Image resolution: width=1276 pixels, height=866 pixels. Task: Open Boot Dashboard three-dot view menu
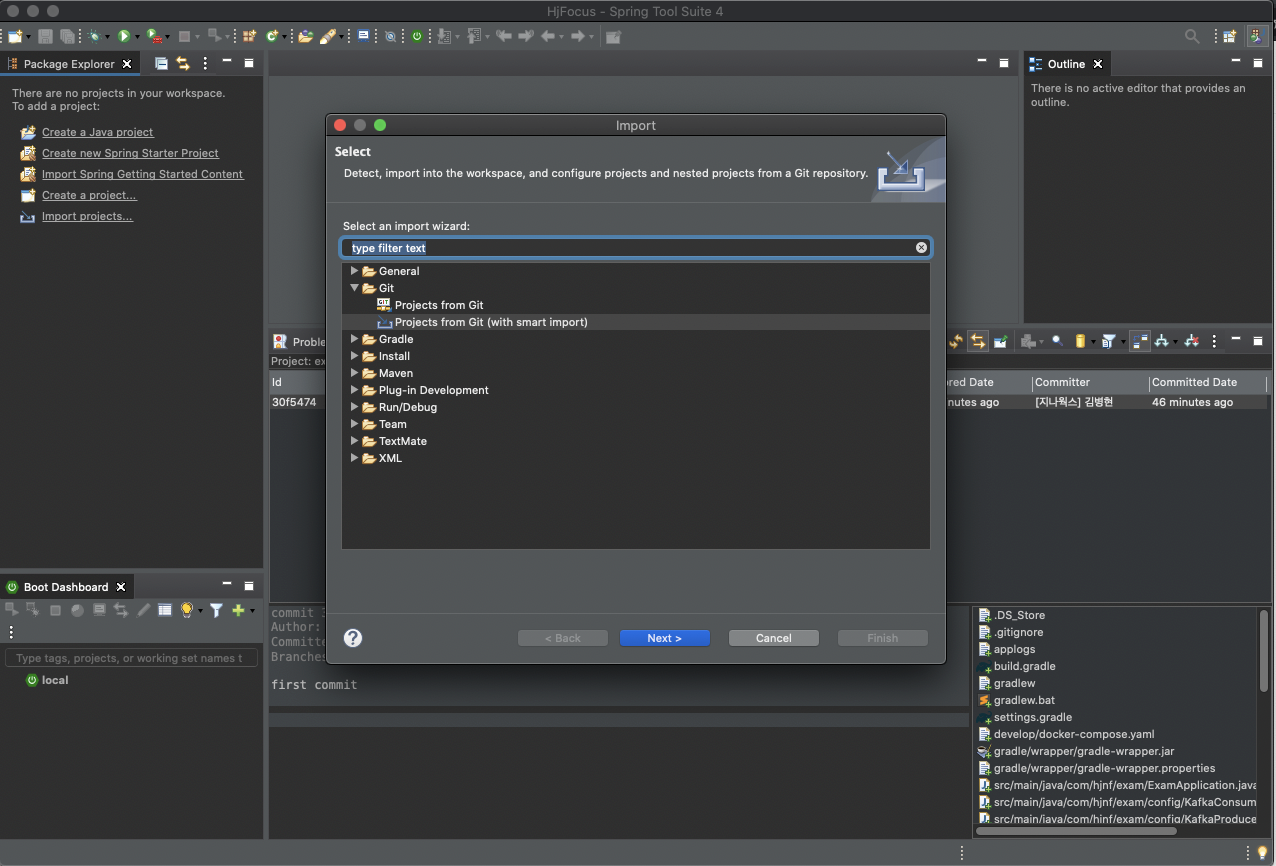[x=11, y=632]
